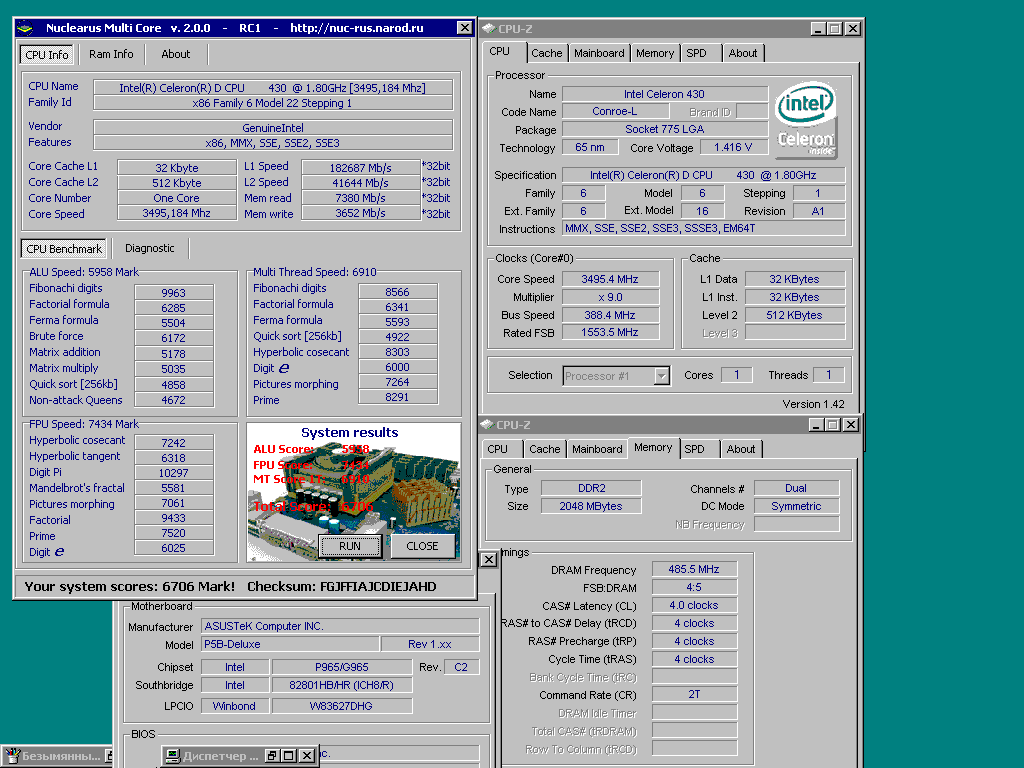
Task: Maximize the Memory CPU-Z window
Action: (833, 424)
